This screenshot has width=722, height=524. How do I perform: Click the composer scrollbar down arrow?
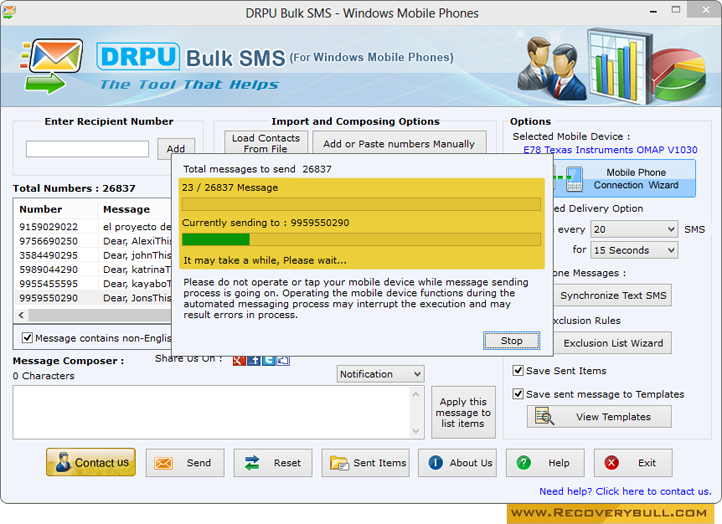pyautogui.click(x=416, y=431)
